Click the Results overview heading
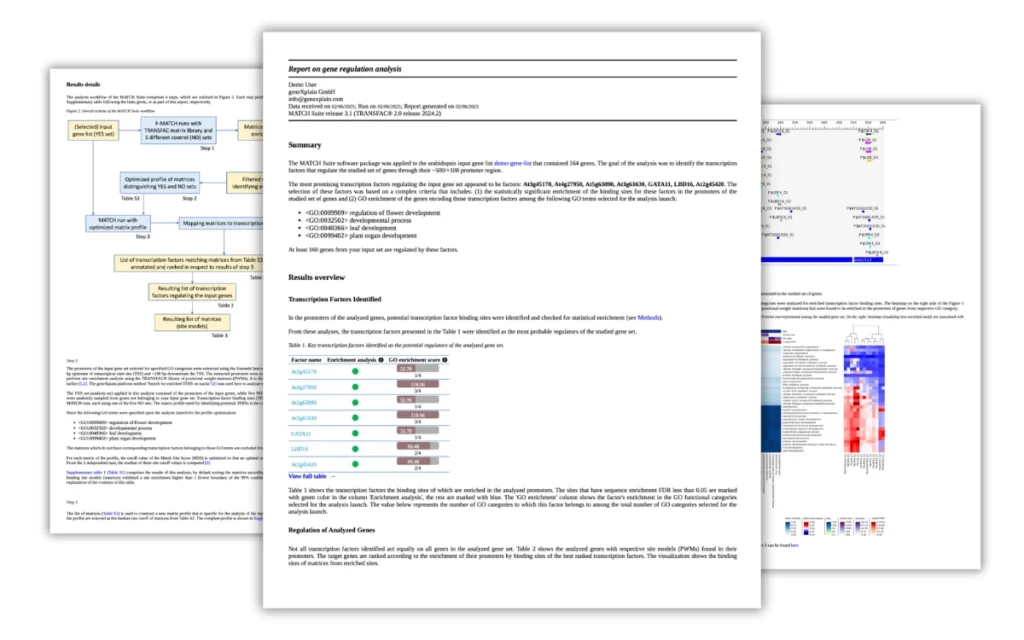1024x640 pixels. [x=316, y=278]
